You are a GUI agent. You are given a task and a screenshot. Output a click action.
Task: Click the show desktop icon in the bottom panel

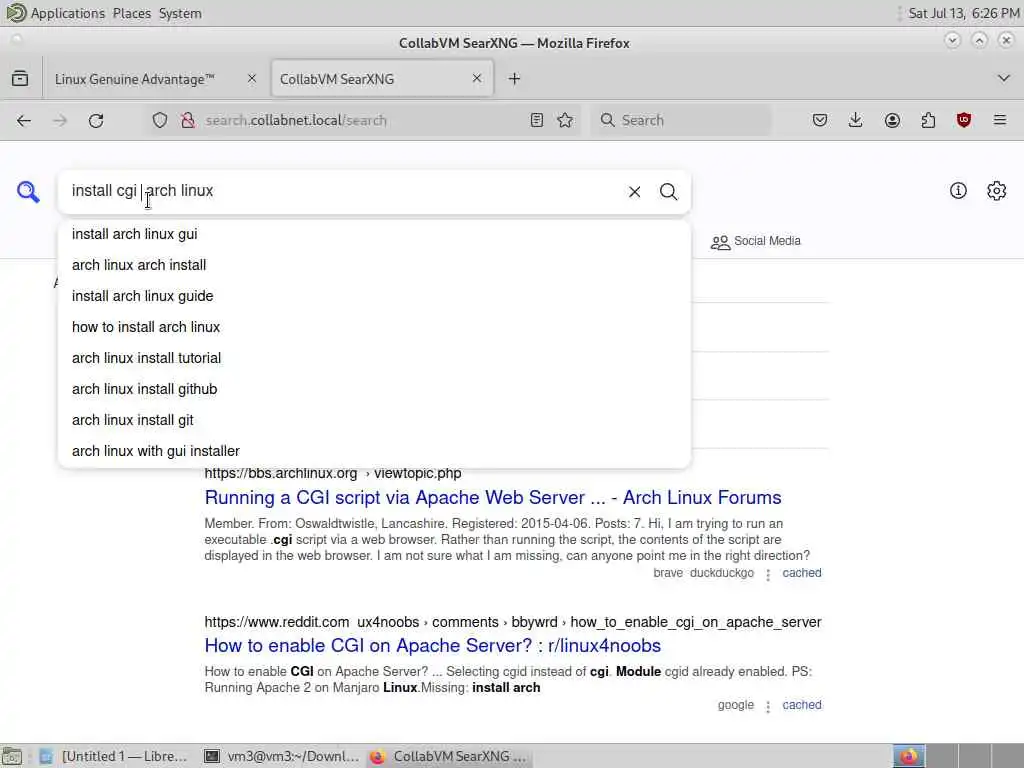tap(12, 757)
